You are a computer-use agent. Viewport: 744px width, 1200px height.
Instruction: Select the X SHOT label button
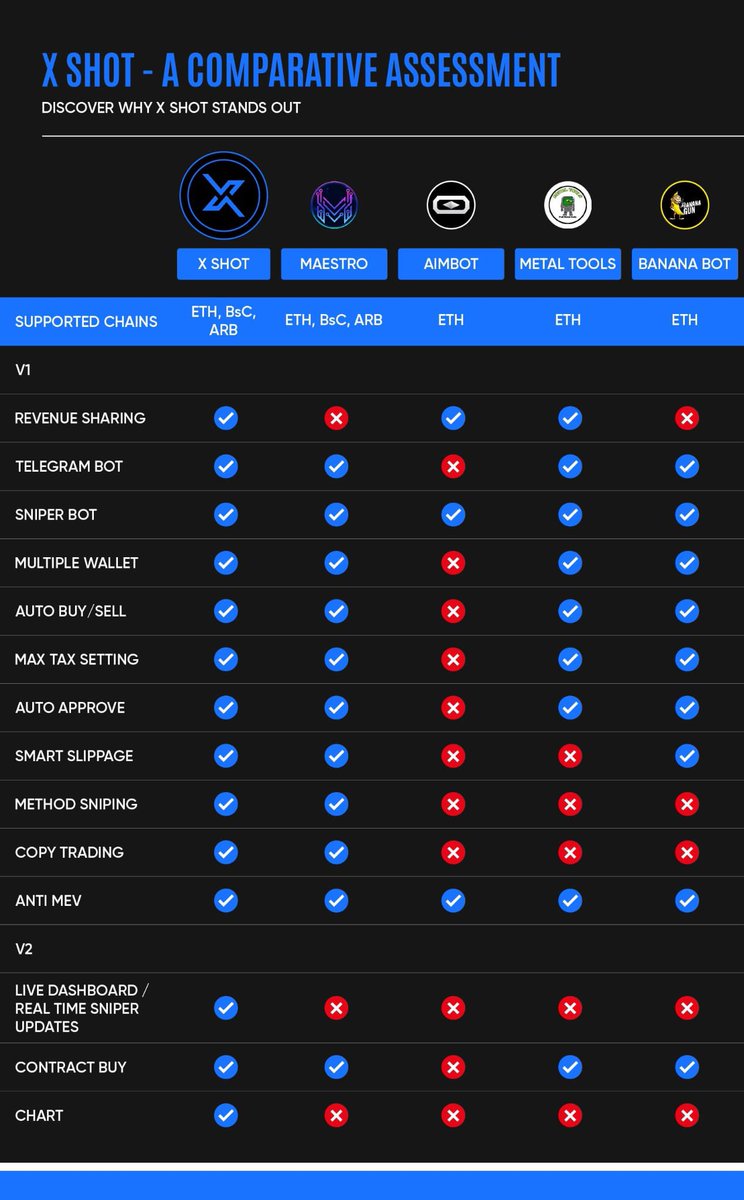[x=224, y=264]
